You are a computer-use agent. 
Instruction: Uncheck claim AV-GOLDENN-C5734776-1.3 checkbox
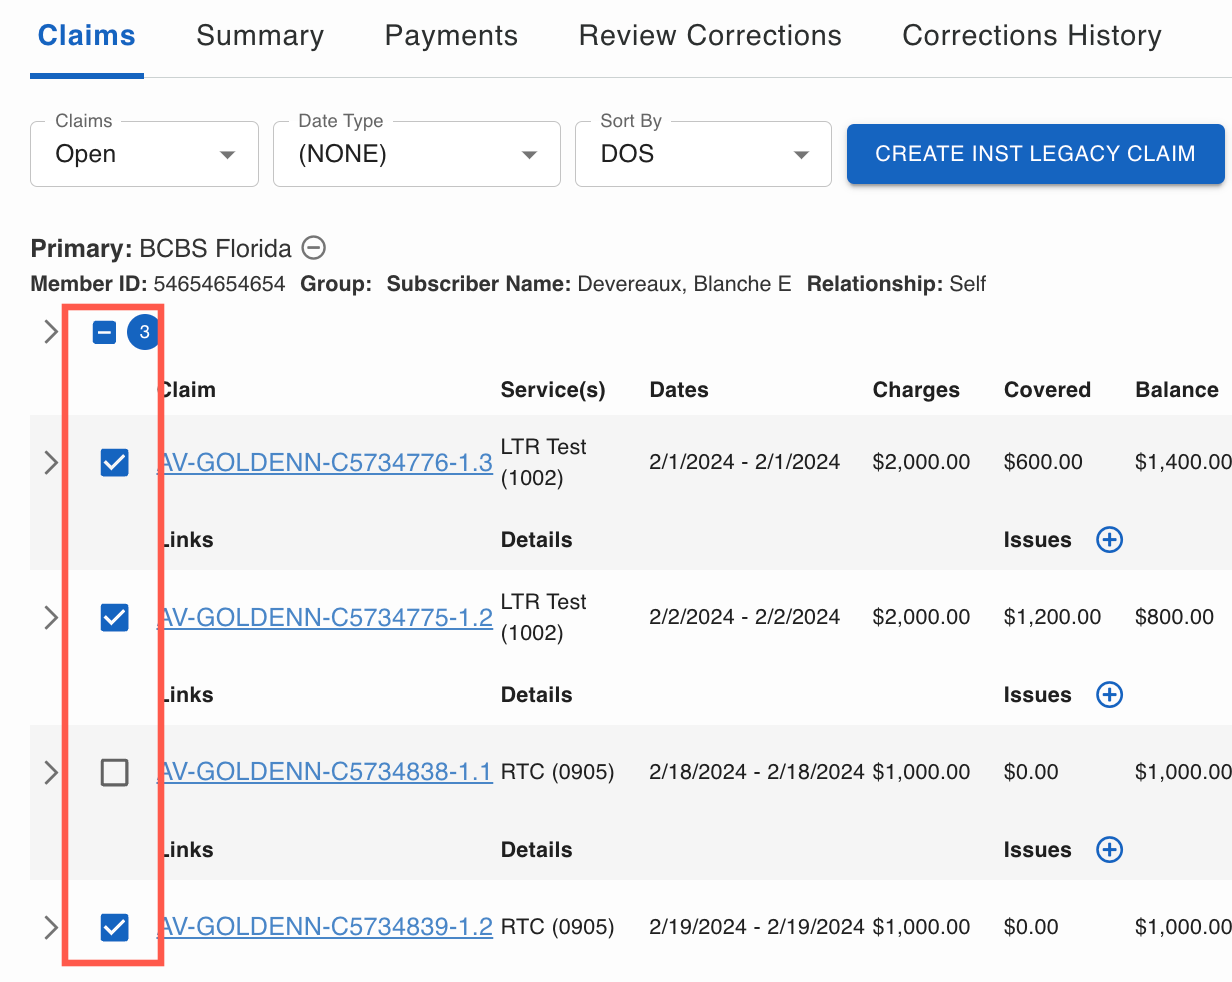(115, 462)
